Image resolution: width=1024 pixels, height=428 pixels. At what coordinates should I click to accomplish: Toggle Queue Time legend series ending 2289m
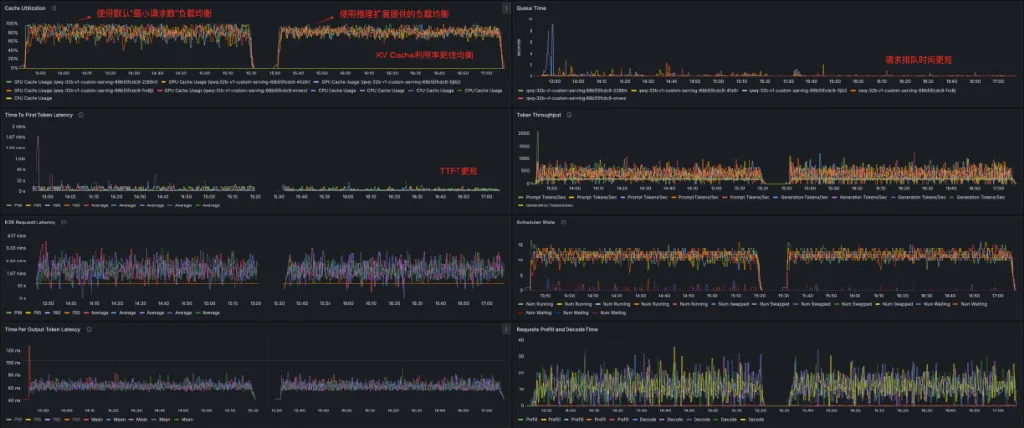pos(571,90)
